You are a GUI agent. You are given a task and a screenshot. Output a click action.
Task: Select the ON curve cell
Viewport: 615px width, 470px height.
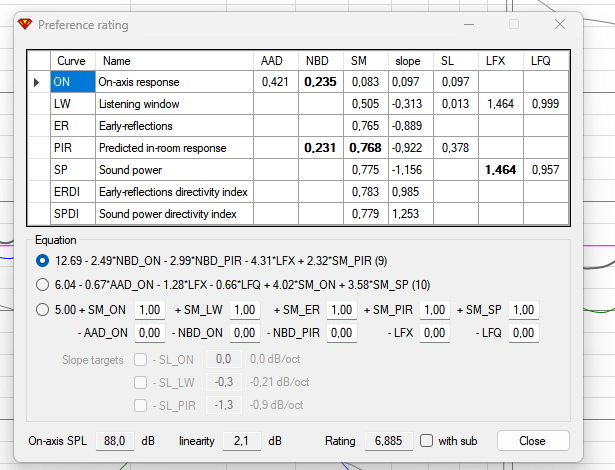(73, 82)
